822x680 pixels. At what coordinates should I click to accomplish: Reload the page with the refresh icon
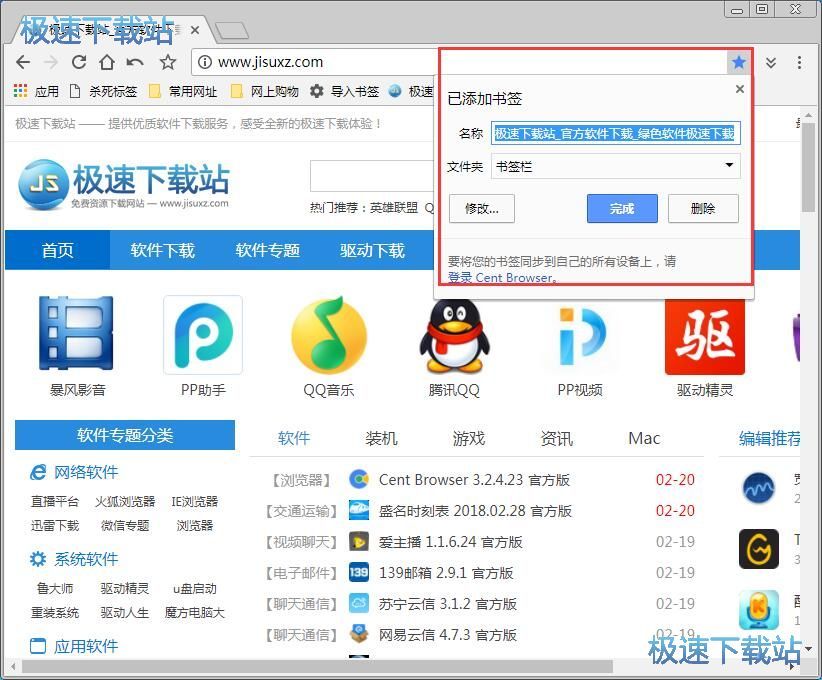coord(79,62)
